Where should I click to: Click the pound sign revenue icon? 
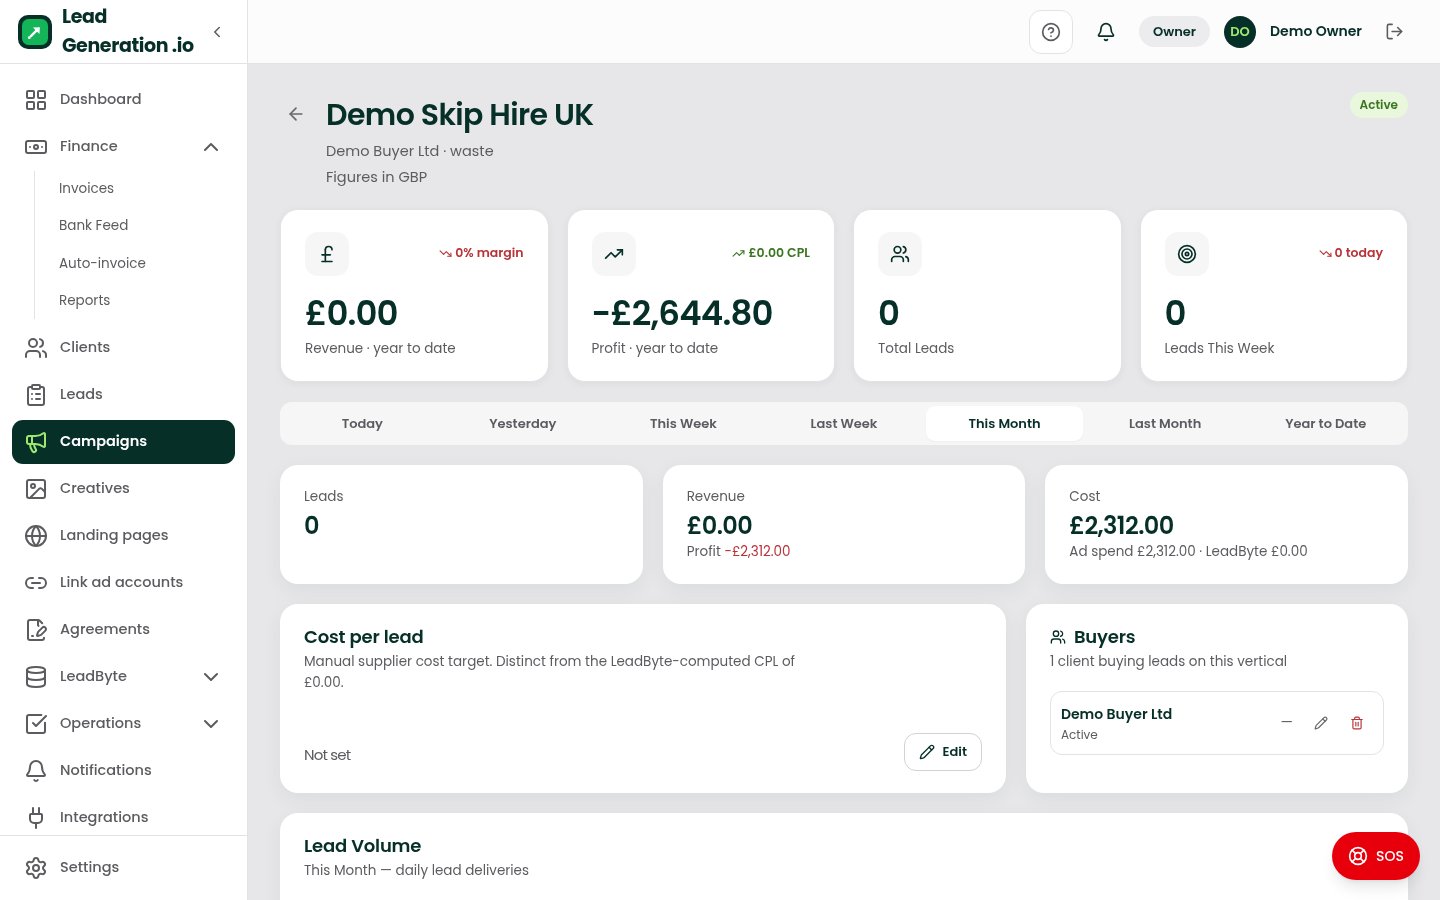(327, 254)
